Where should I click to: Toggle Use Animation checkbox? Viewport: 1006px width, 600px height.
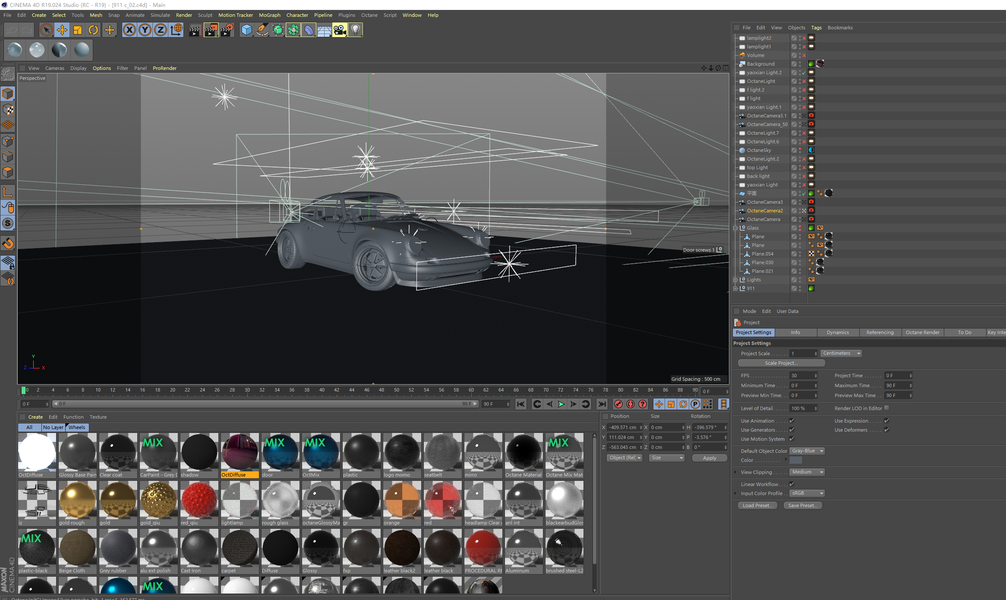click(x=791, y=421)
